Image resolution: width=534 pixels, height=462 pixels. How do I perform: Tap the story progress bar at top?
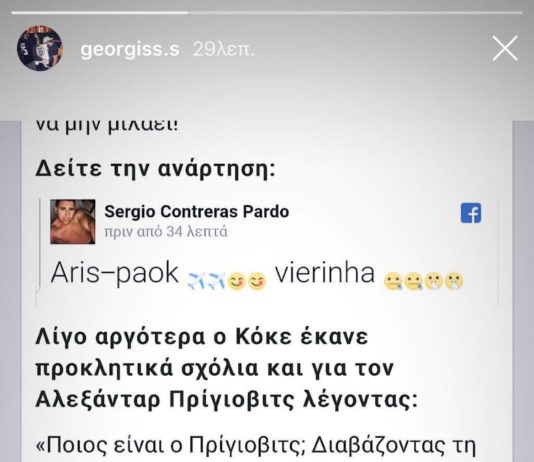267,13
